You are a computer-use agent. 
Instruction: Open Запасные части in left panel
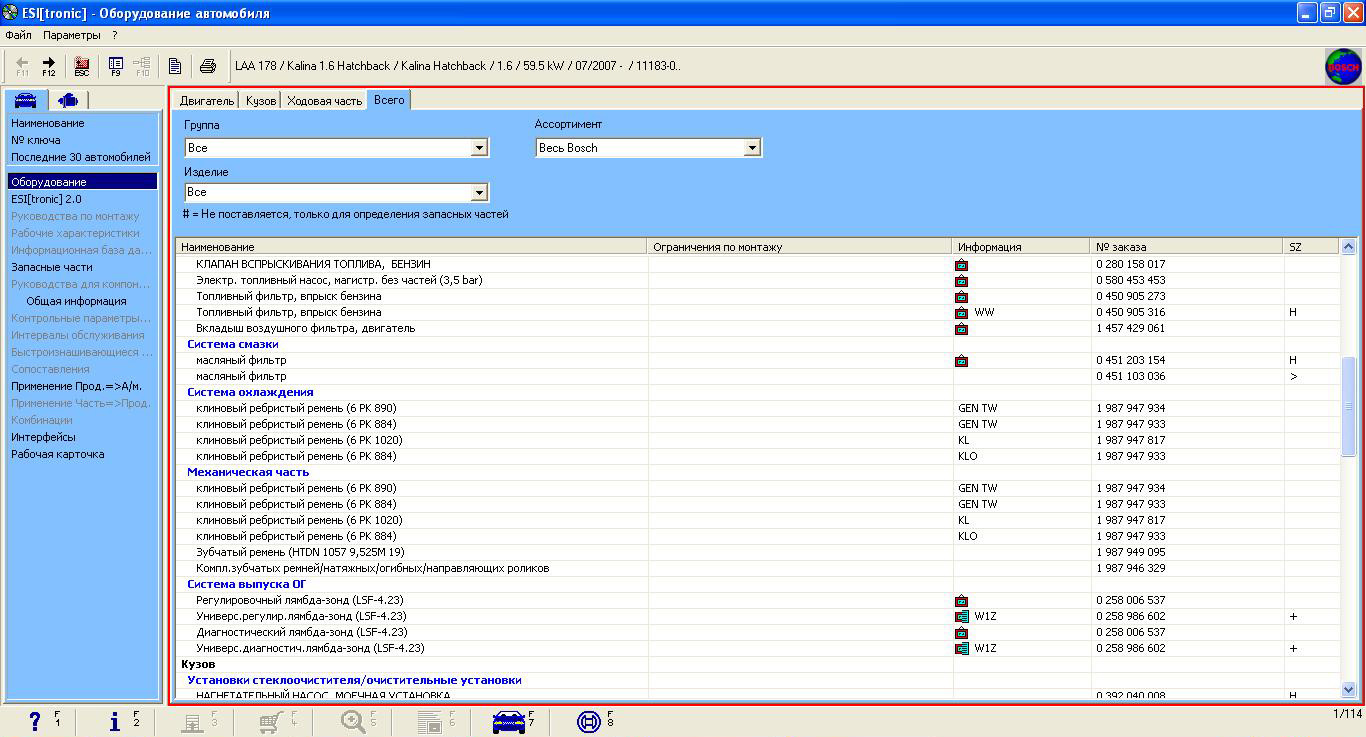tap(51, 267)
